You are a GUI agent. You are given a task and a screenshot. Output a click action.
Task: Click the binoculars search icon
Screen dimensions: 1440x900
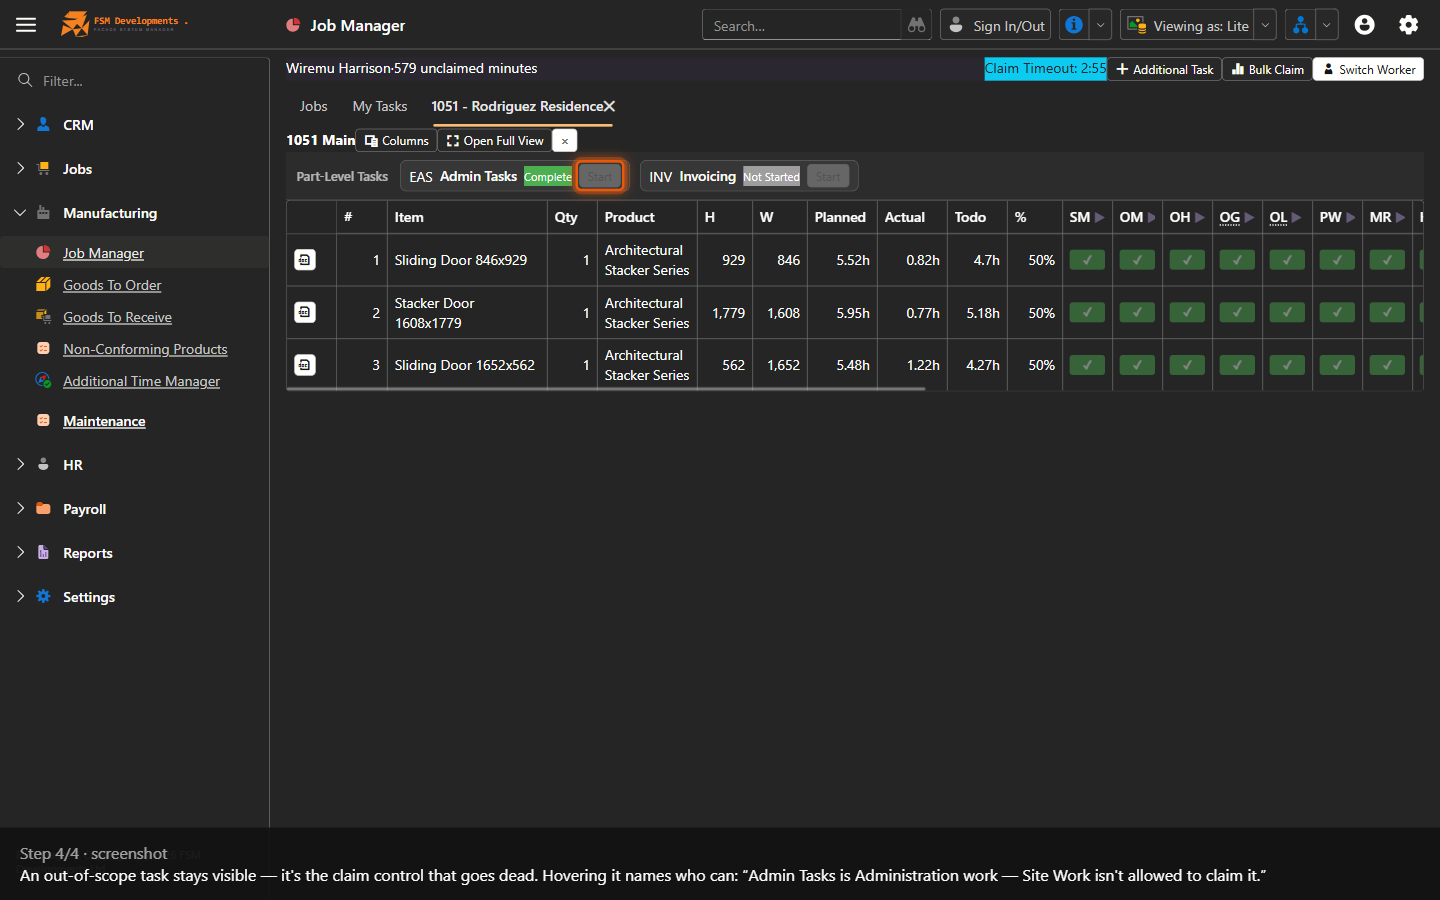916,25
